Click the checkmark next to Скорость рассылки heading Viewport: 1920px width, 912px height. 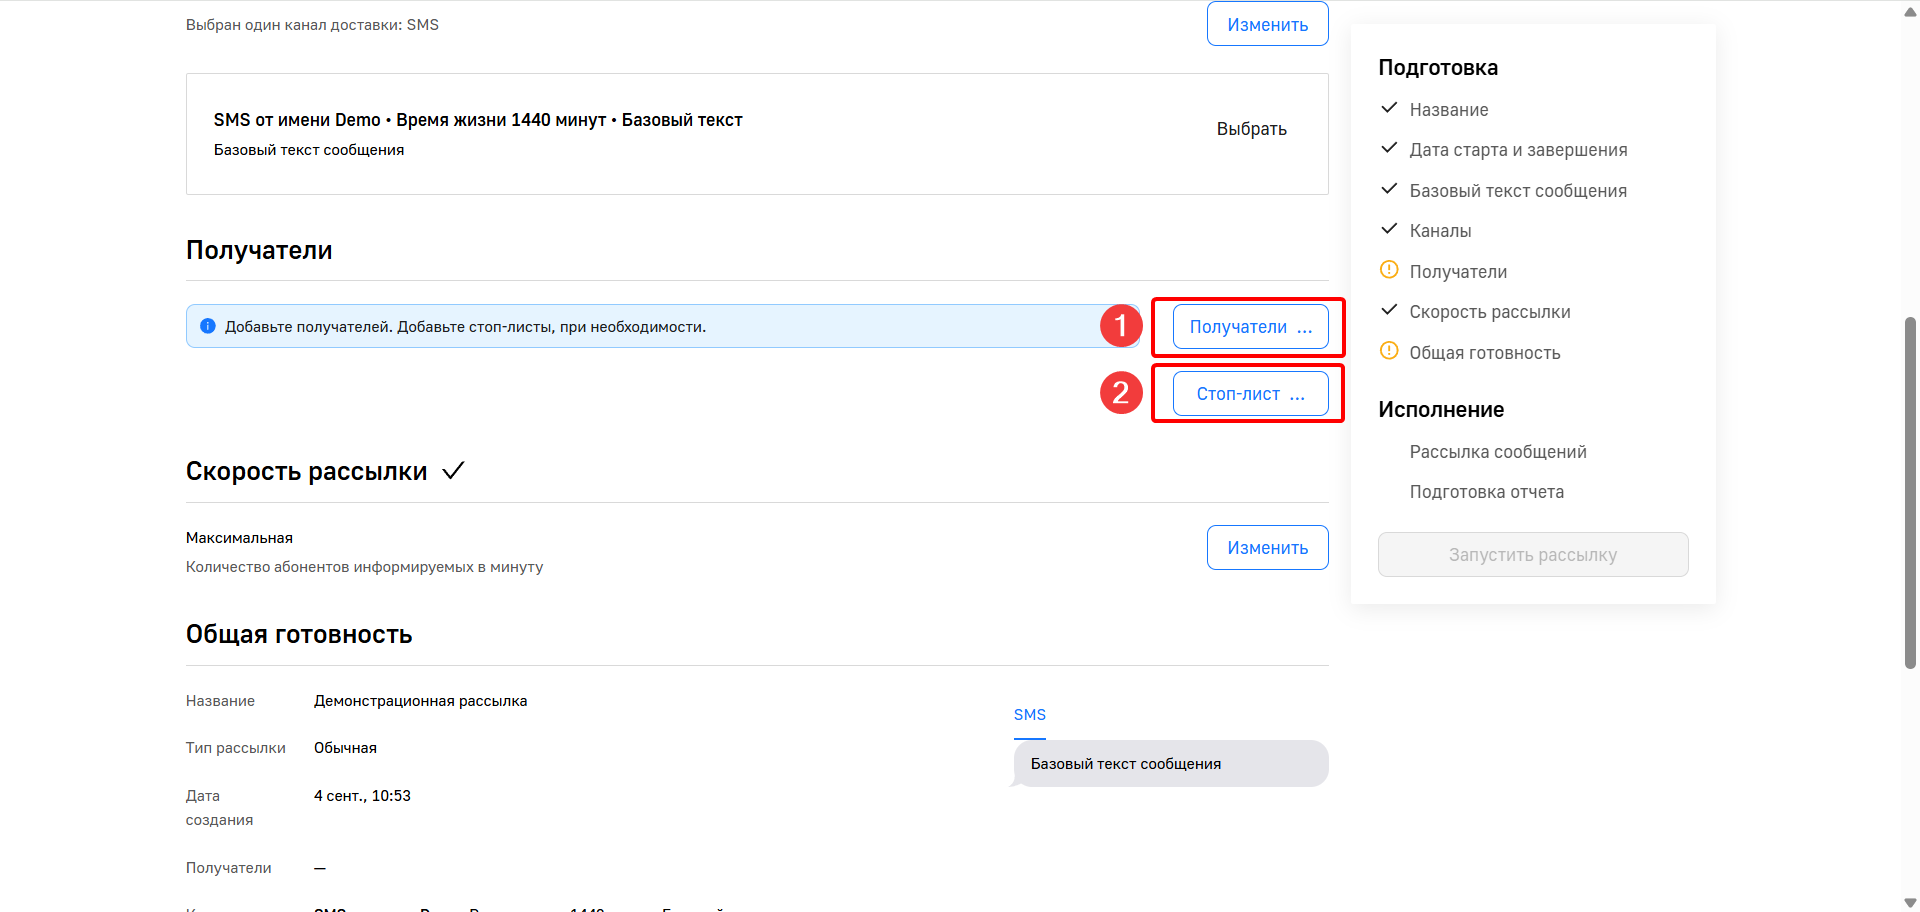tap(453, 471)
